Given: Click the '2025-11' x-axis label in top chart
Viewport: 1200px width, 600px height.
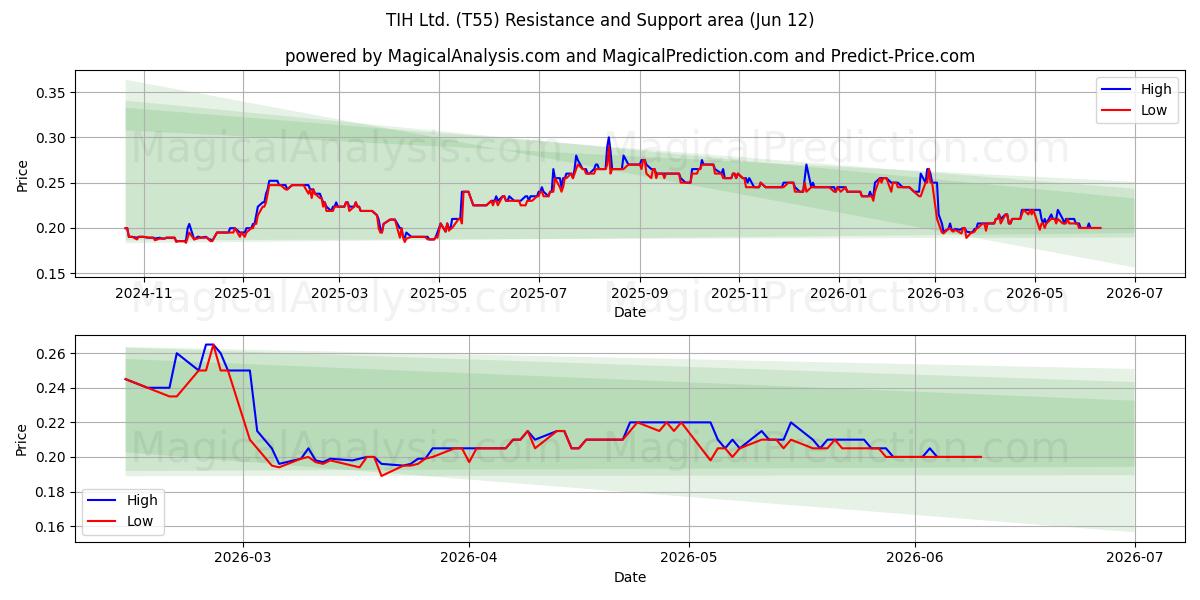Looking at the screenshot, I should tap(740, 293).
